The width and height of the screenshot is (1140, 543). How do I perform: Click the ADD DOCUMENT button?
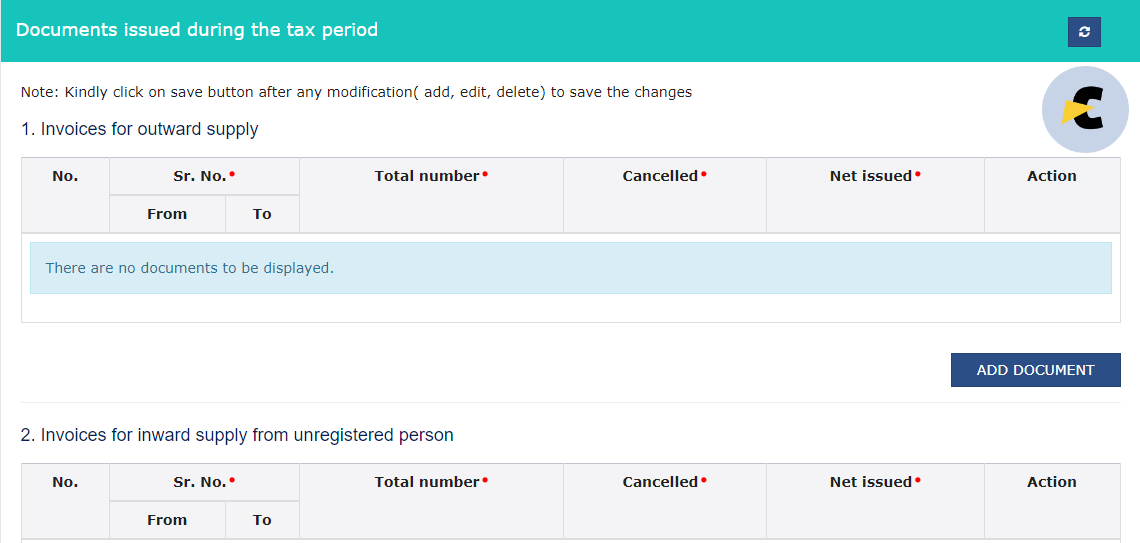(1035, 370)
